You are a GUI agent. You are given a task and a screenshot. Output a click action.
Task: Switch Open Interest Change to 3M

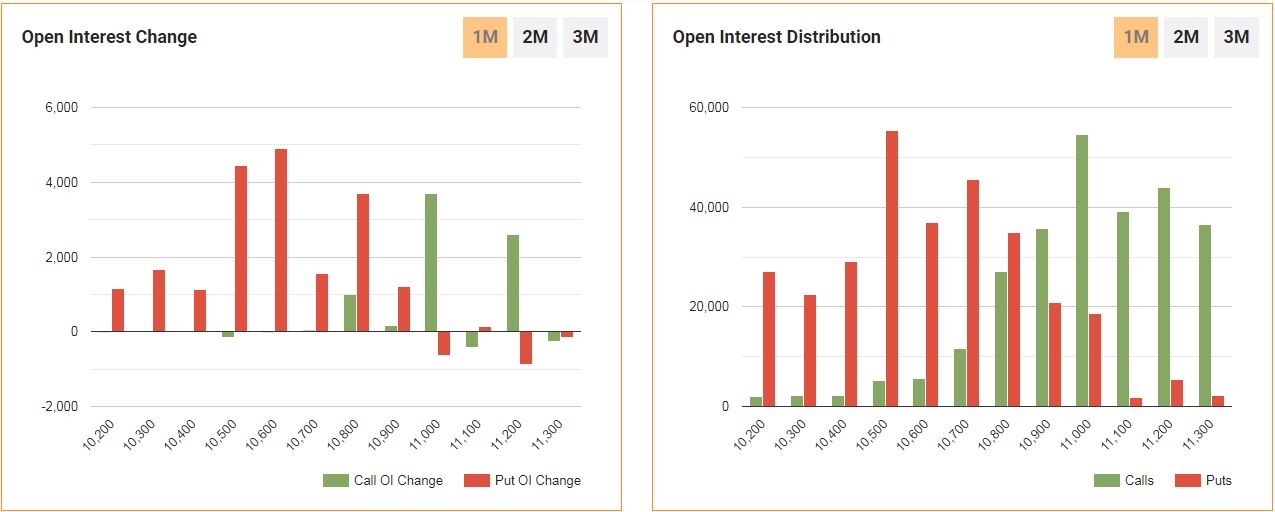click(585, 38)
